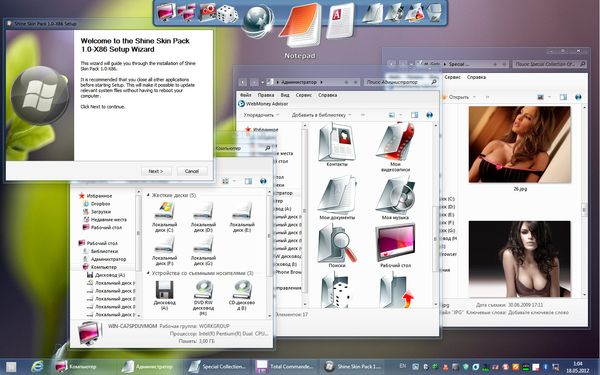Open Локальный диск (F:) drive icon
This screenshot has width=600, height=375.
[x=165, y=250]
